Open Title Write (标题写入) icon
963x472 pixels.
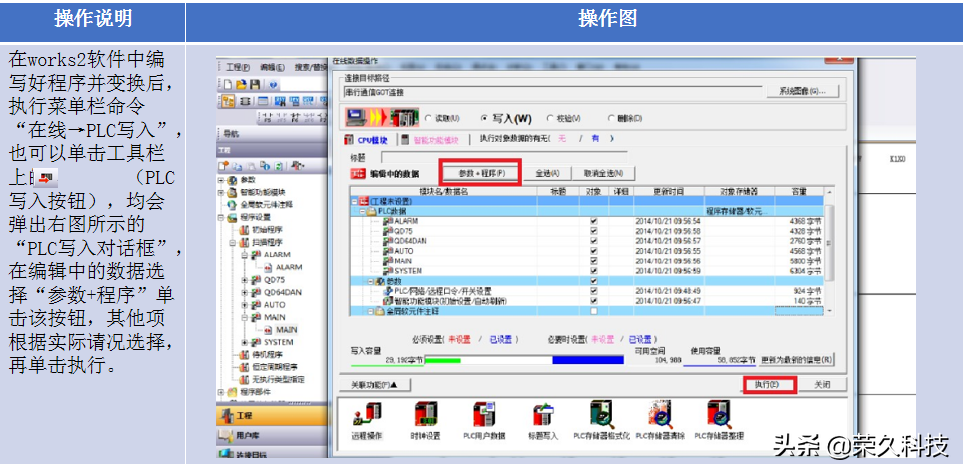pos(544,420)
